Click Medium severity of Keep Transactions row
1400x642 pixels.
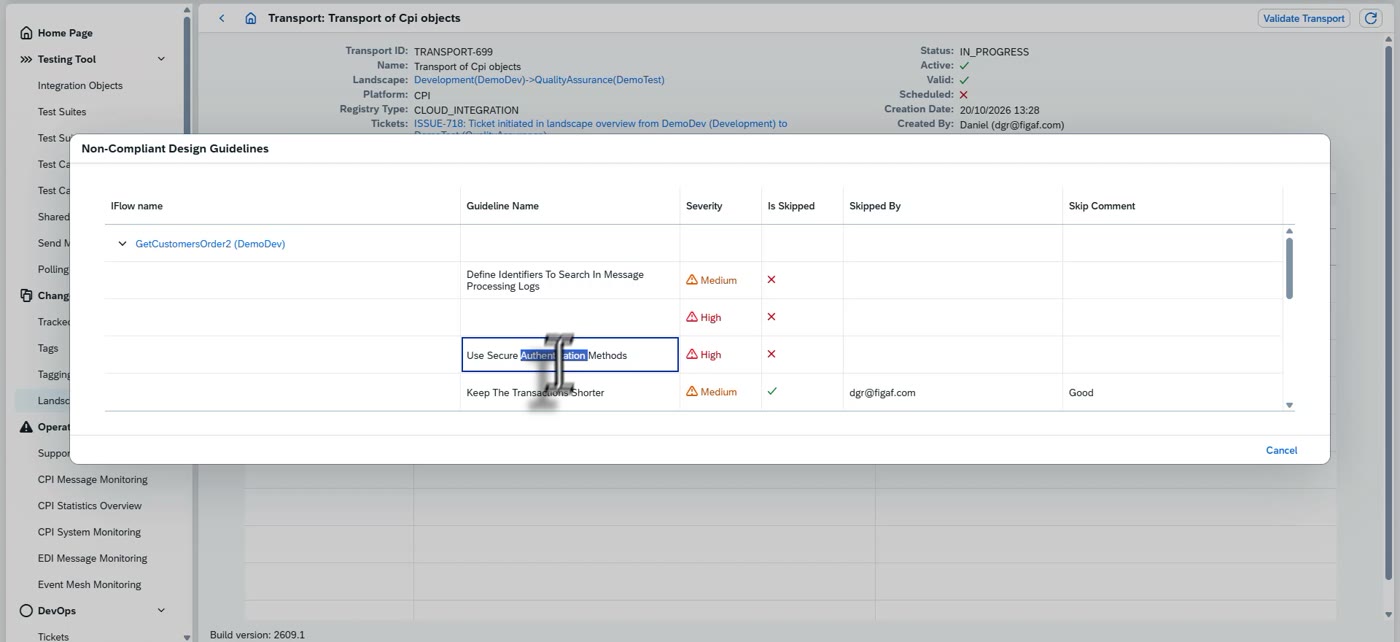(x=711, y=392)
